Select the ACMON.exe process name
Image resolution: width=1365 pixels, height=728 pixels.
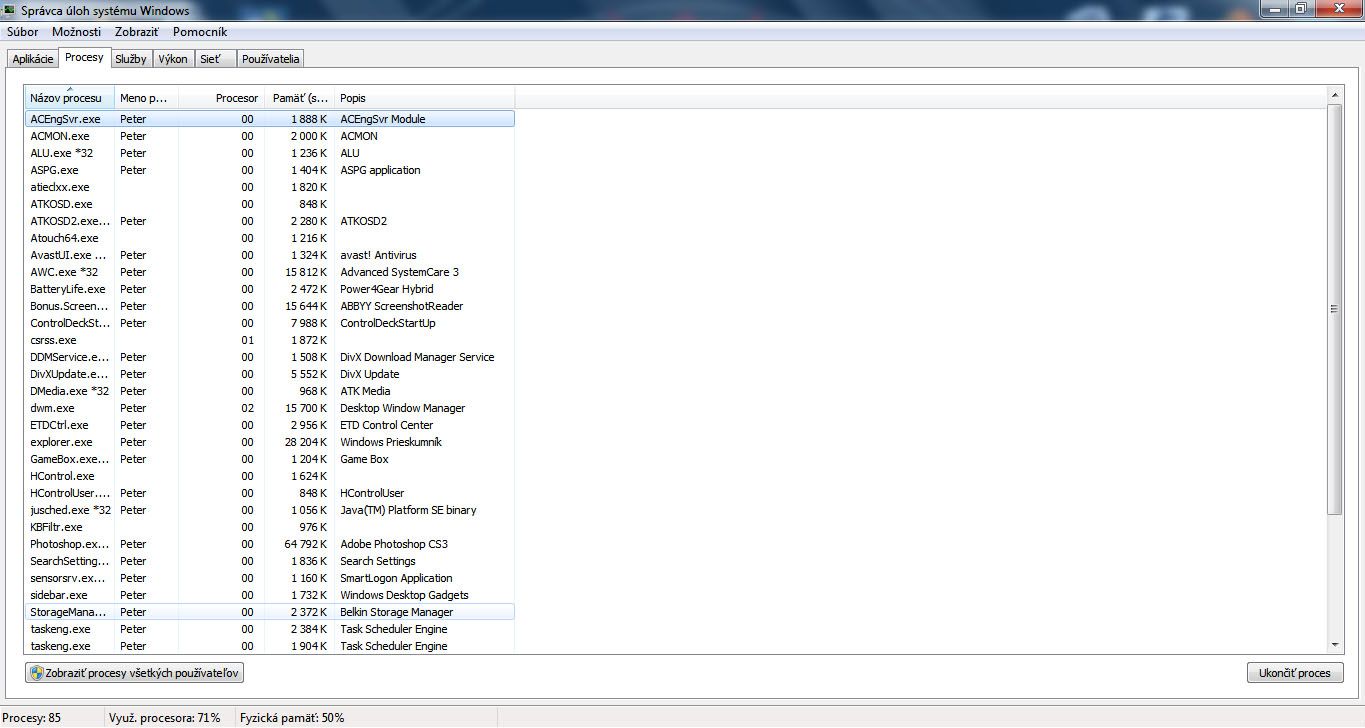[60, 136]
